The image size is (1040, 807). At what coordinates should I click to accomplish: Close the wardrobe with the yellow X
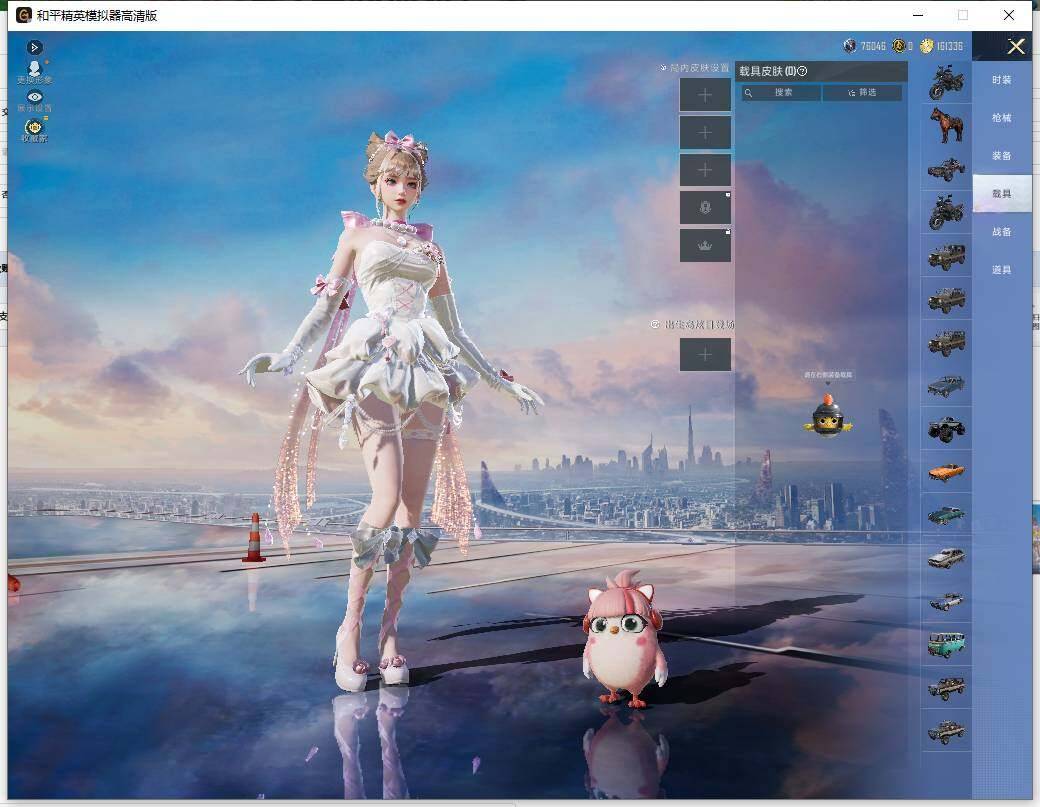pos(1016,46)
